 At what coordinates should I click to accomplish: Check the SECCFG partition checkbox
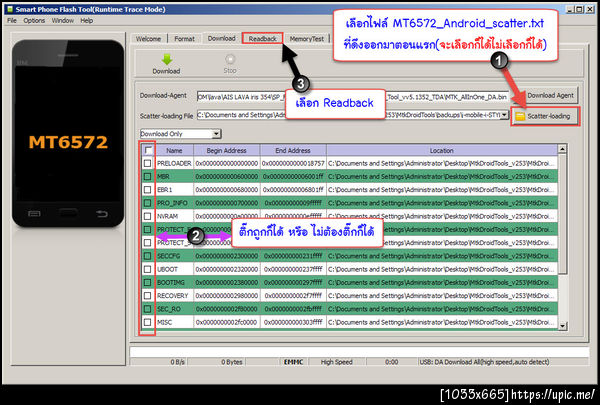[x=147, y=256]
